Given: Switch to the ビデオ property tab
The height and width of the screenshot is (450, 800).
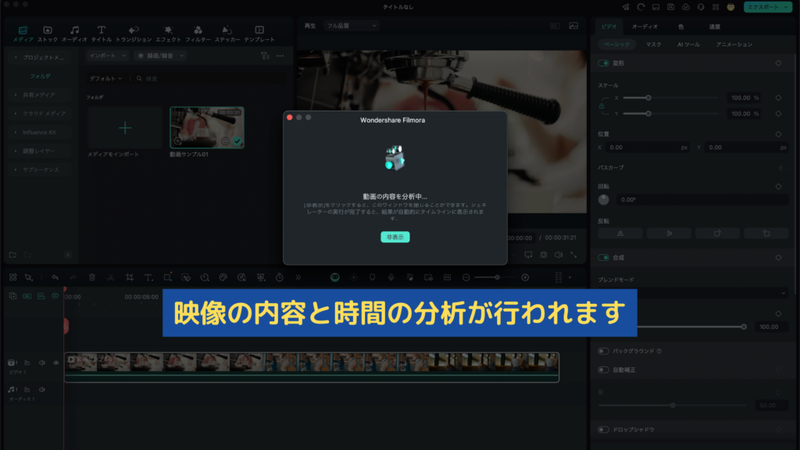Looking at the screenshot, I should (609, 27).
